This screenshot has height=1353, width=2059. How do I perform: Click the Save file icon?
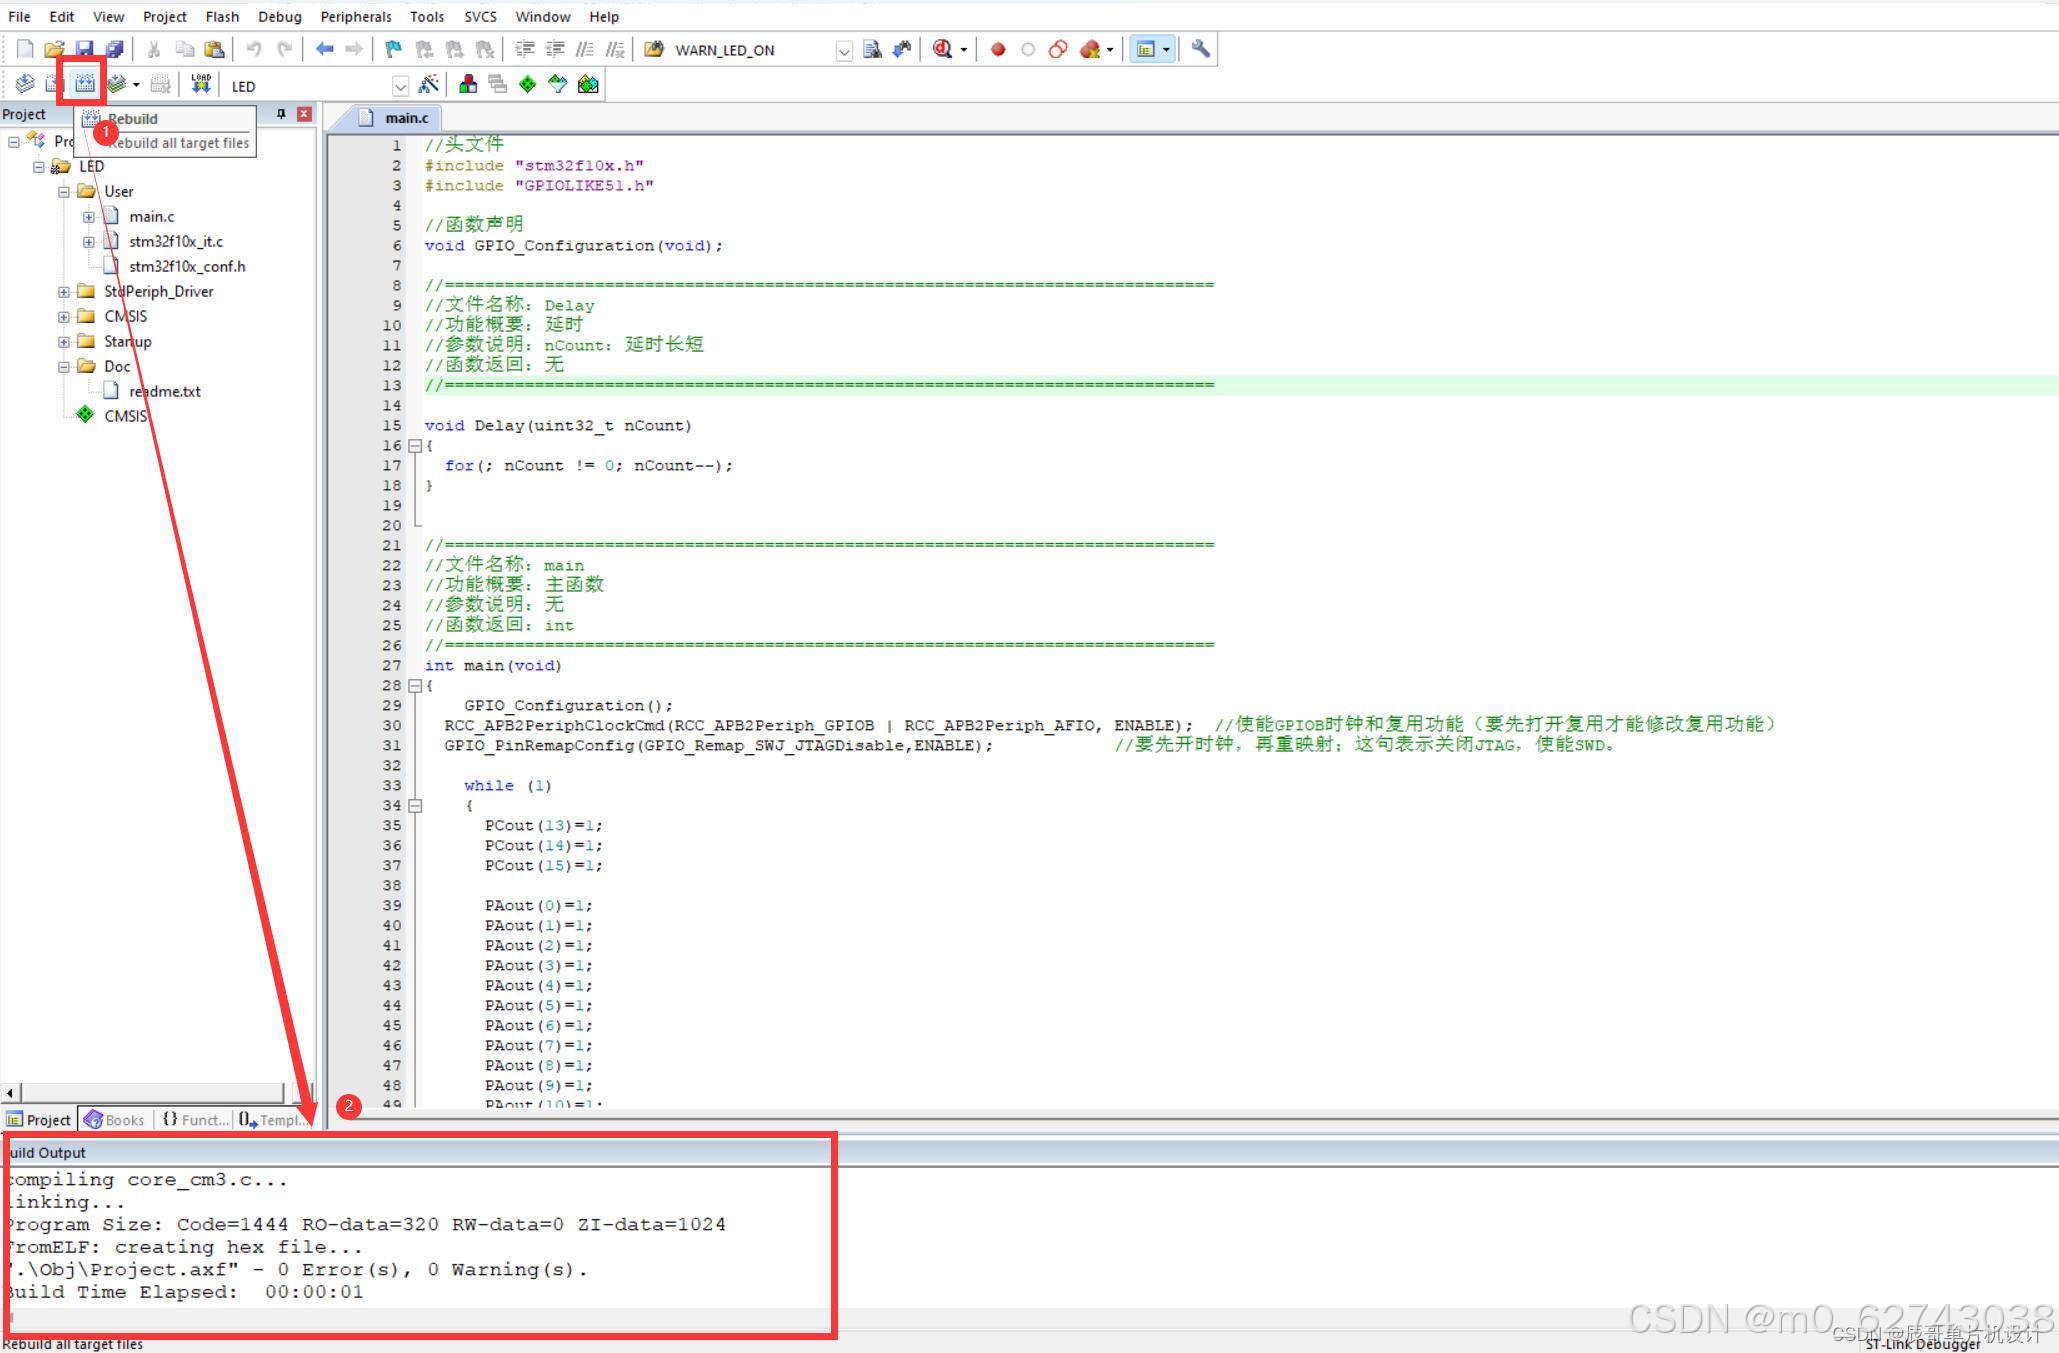click(x=84, y=49)
